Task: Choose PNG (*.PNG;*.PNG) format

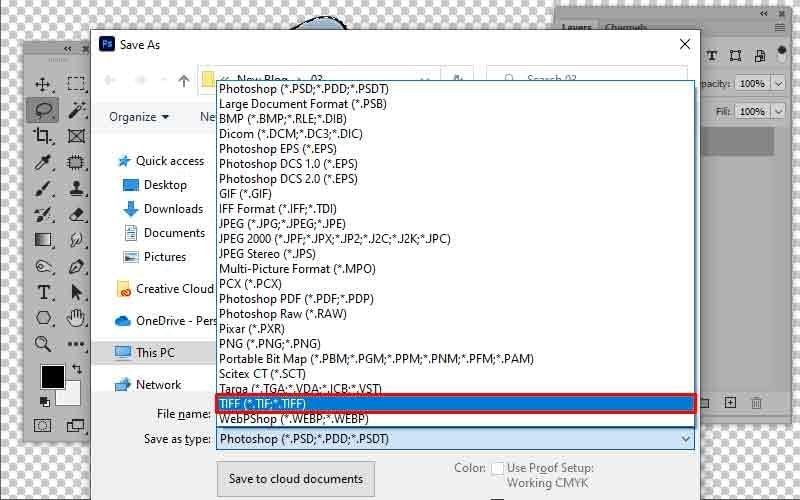Action: pos(456,344)
